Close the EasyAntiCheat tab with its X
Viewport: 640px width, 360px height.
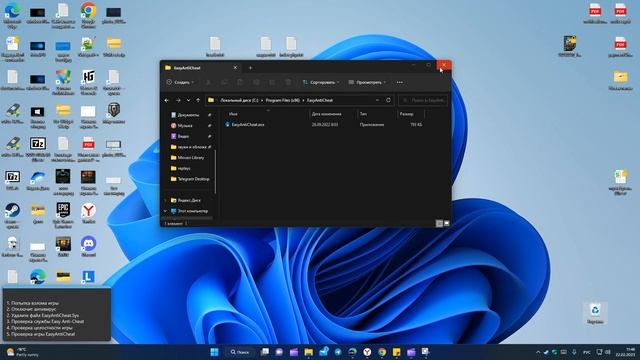235,68
